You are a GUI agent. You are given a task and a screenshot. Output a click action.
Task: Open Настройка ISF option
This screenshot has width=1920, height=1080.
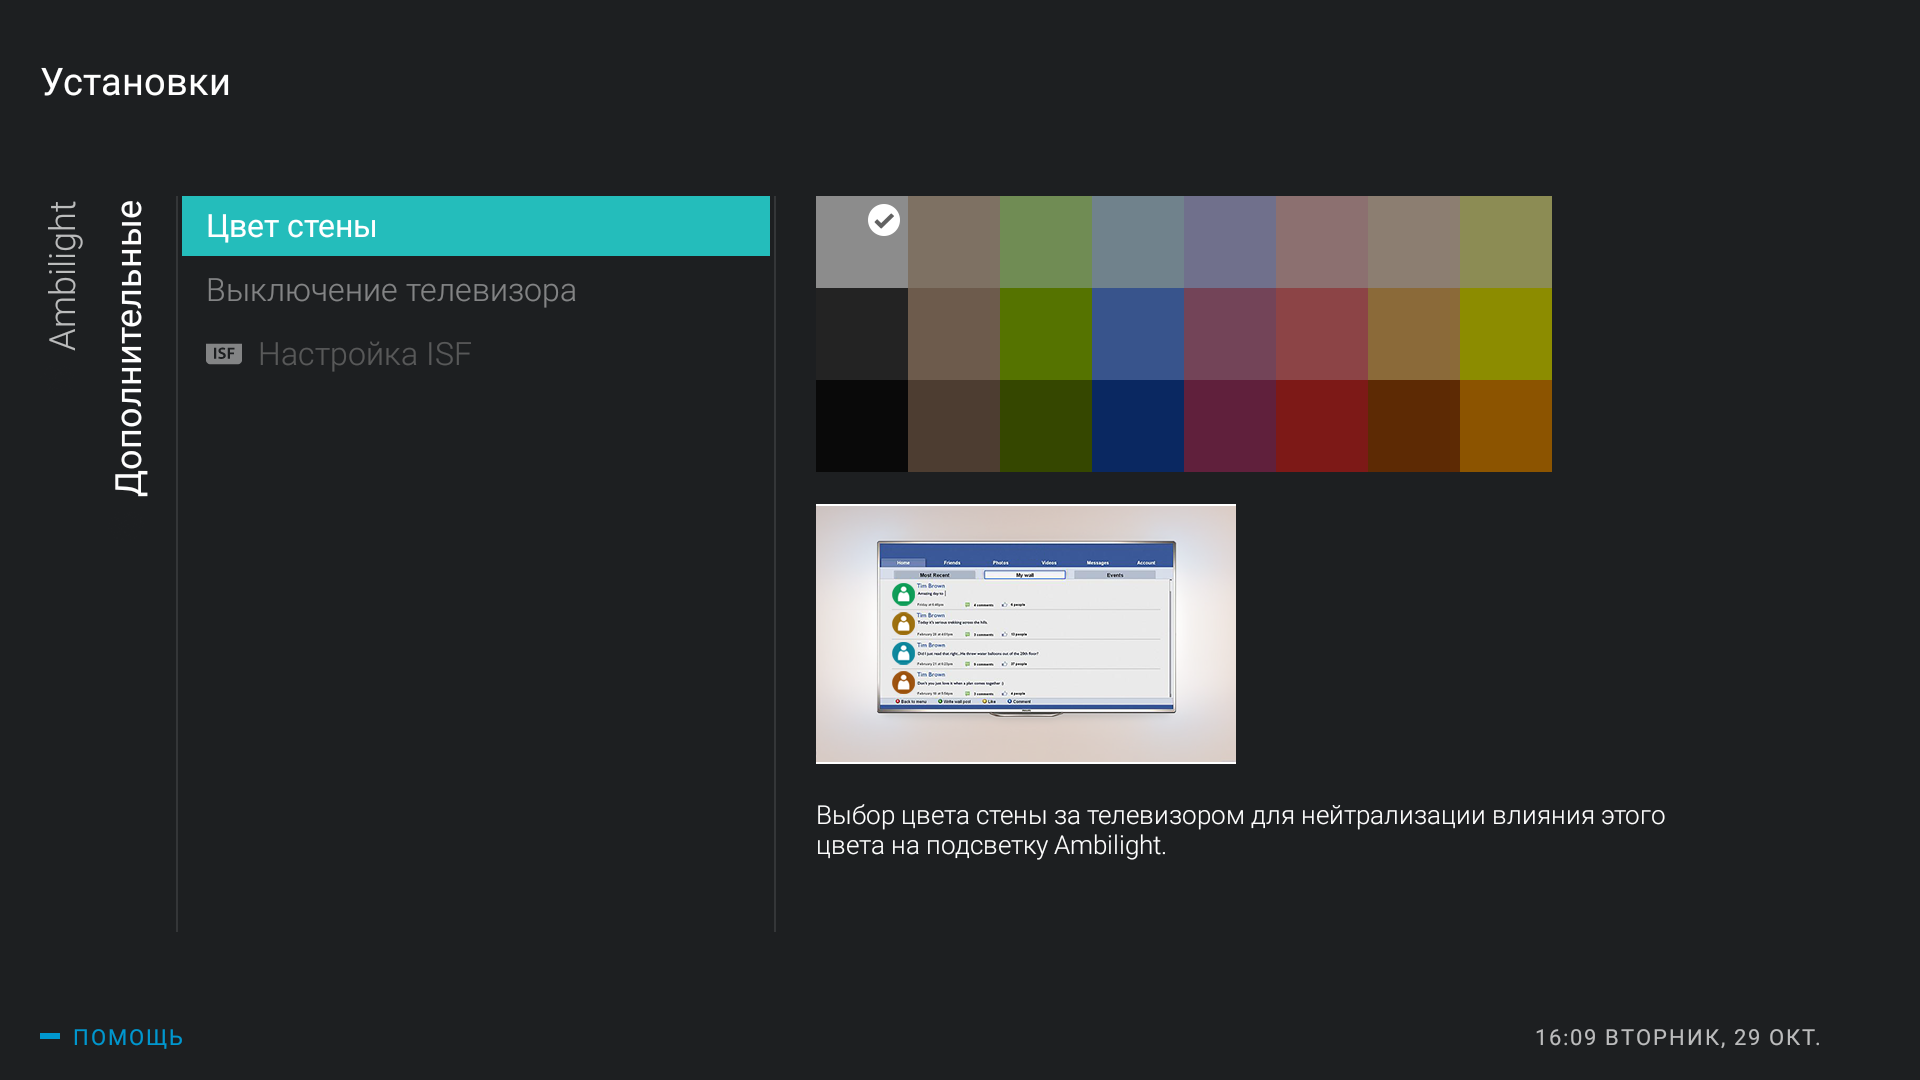pyautogui.click(x=364, y=354)
